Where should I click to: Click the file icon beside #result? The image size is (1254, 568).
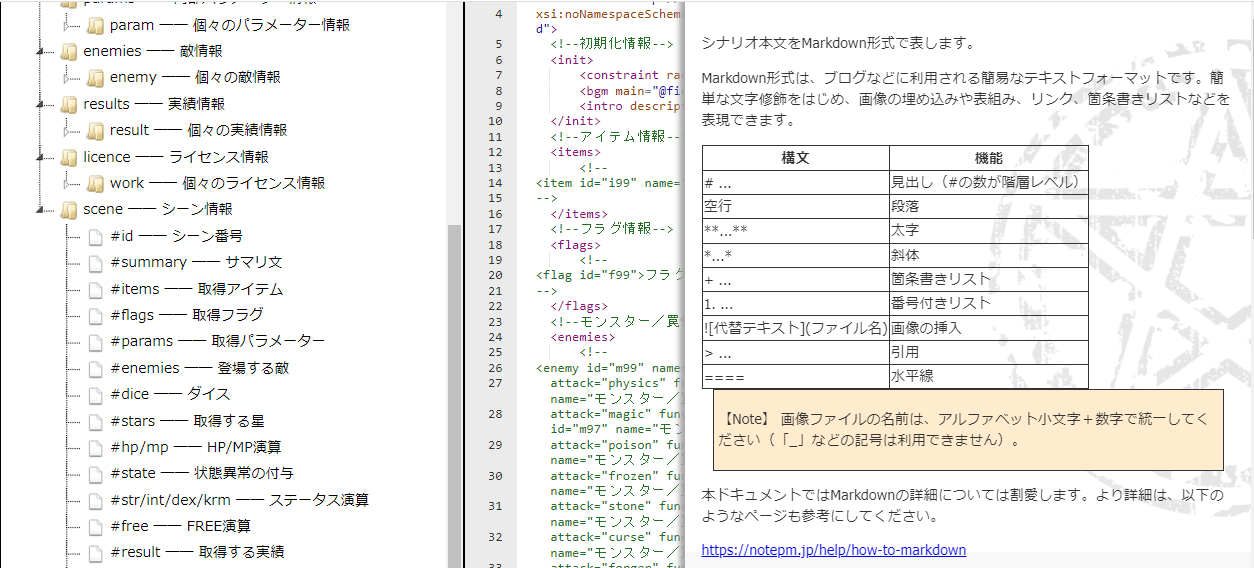click(x=96, y=553)
